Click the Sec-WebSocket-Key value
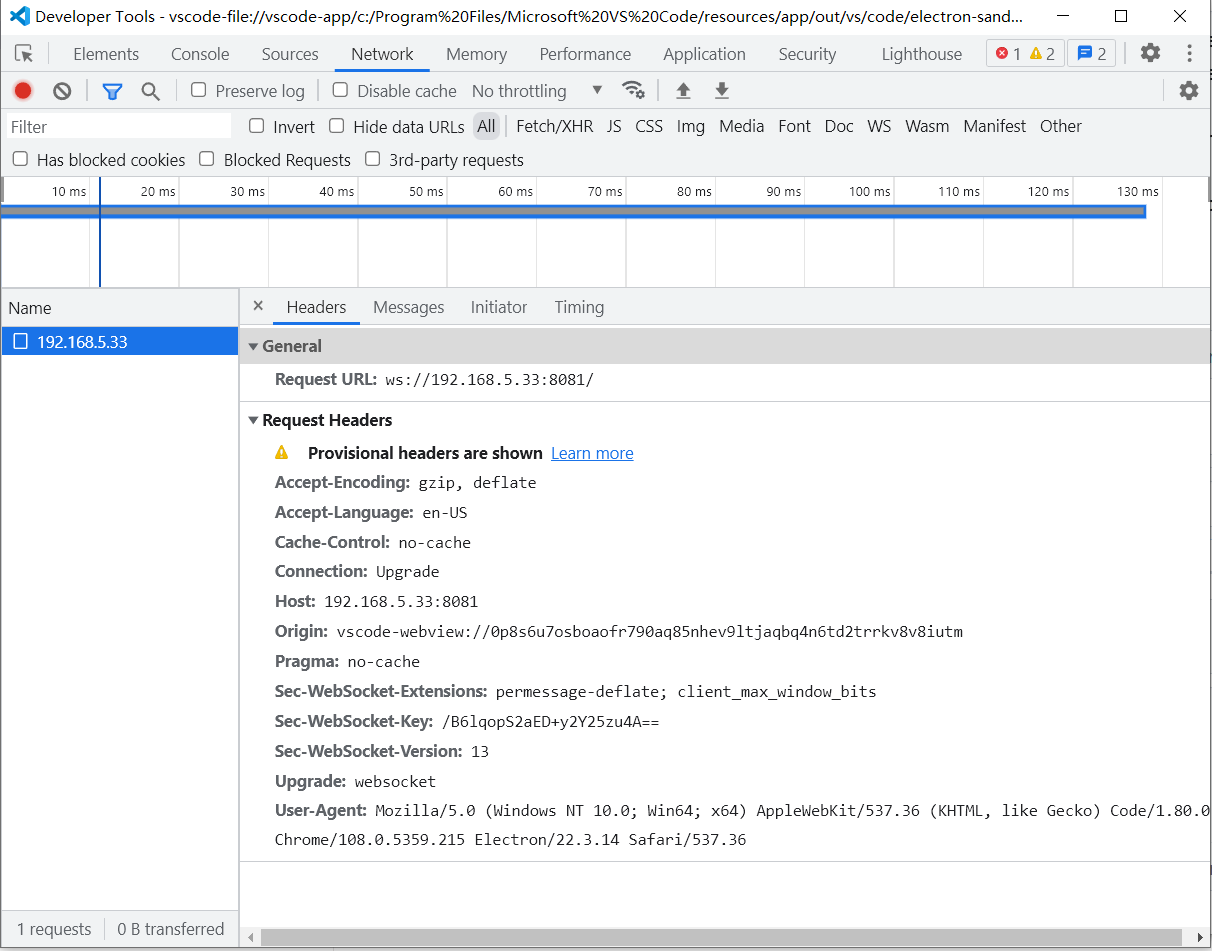This screenshot has height=951, width=1212. [x=550, y=722]
